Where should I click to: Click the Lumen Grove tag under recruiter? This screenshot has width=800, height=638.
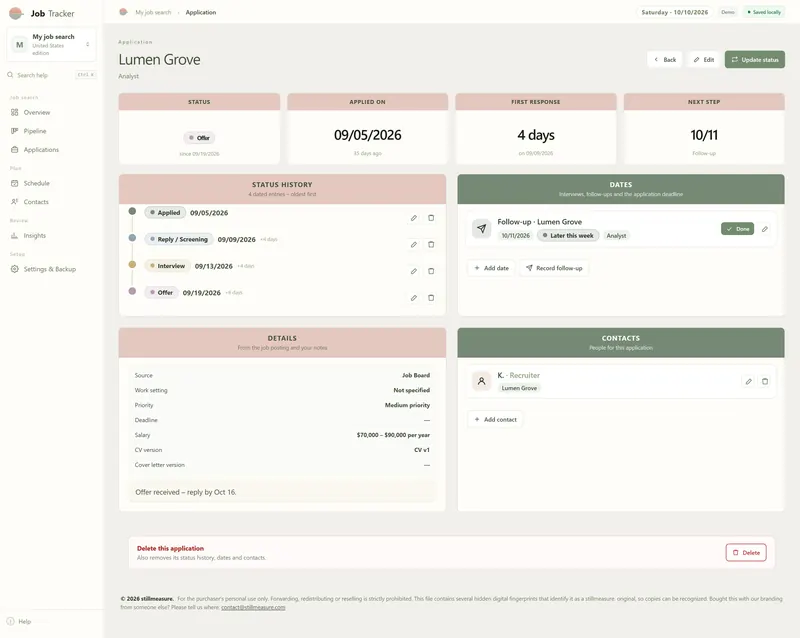tap(519, 388)
